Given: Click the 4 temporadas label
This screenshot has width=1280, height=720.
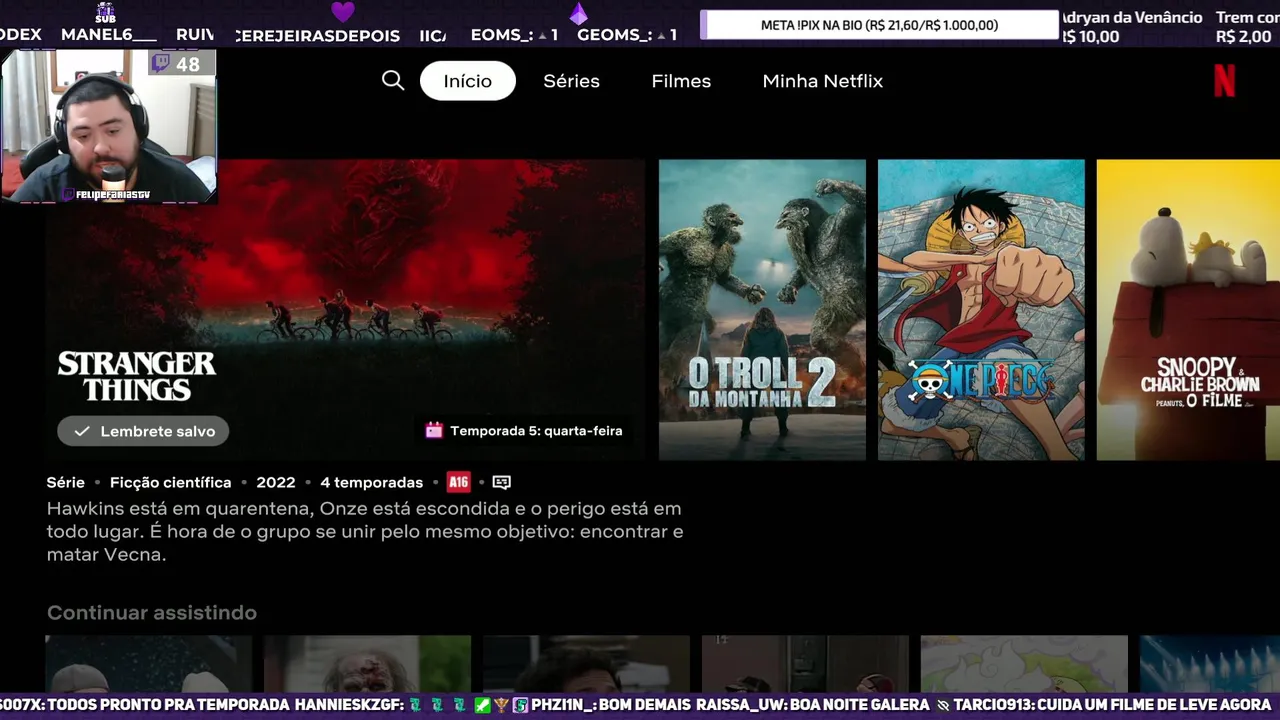Looking at the screenshot, I should point(371,482).
